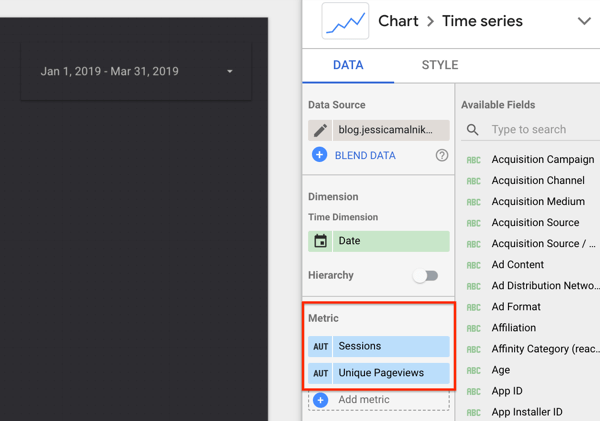Click the BLEND DATA plus icon
Screen dimensions: 600x421
[320, 155]
